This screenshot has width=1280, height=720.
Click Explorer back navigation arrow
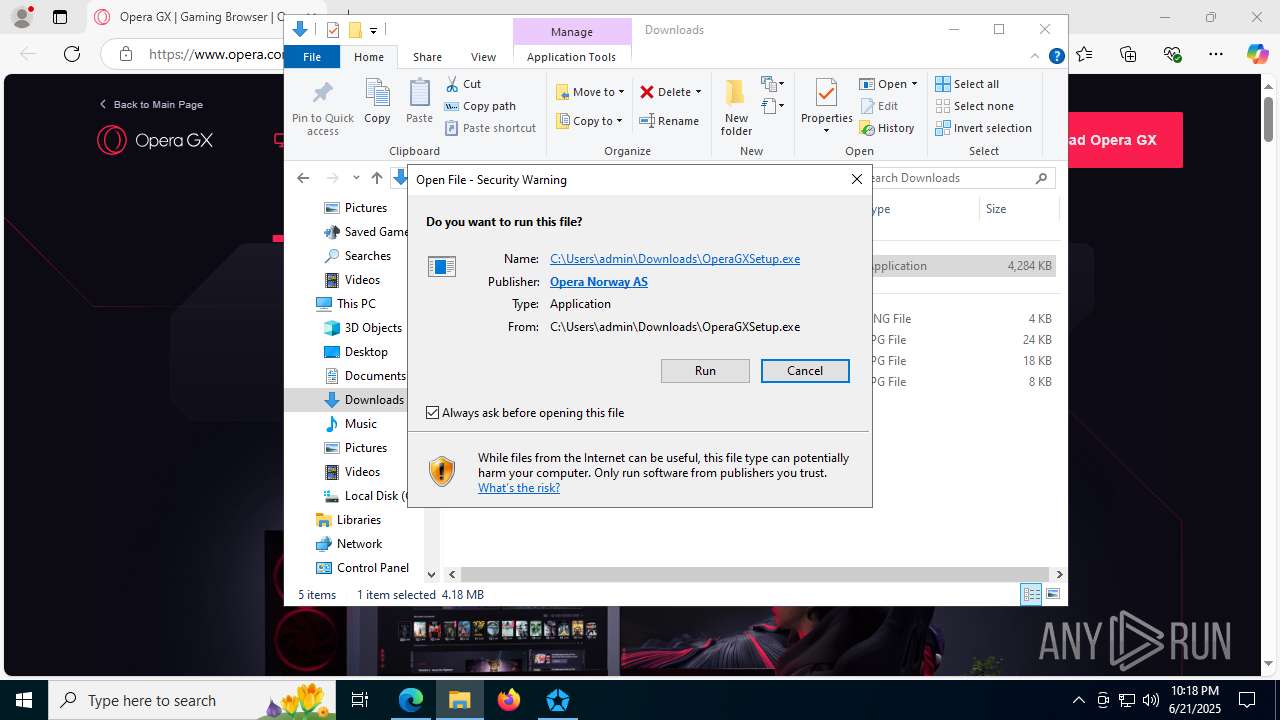(303, 178)
